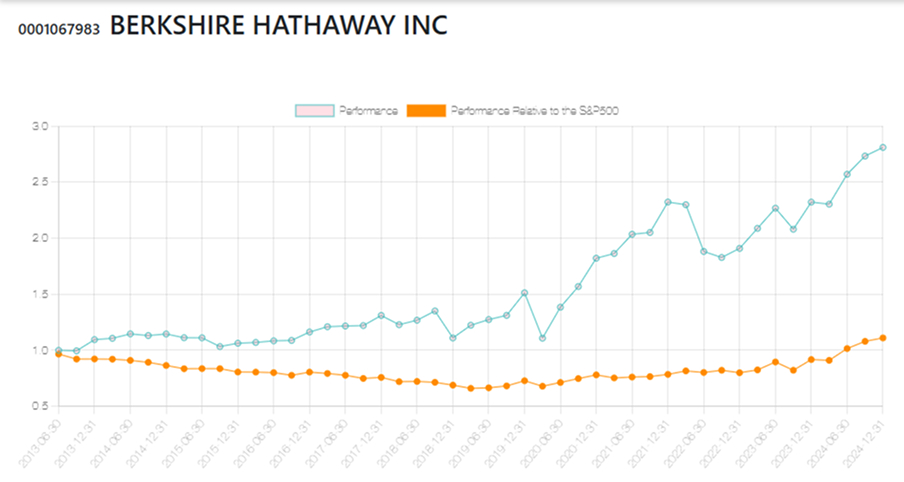Select the Performance data point at 2024-12-31
Image resolution: width=904 pixels, height=482 pixels.
click(883, 148)
